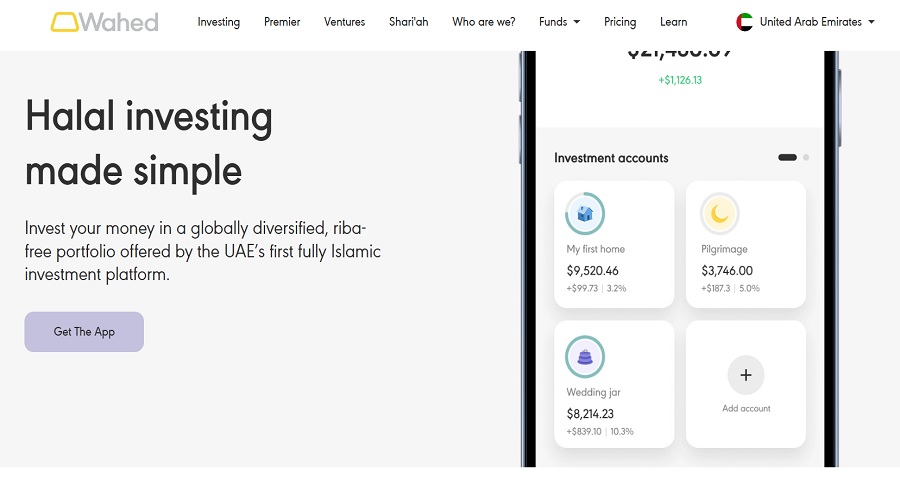Viewport: 900px width, 500px height.
Task: Open the Investing menu item
Action: 218,22
